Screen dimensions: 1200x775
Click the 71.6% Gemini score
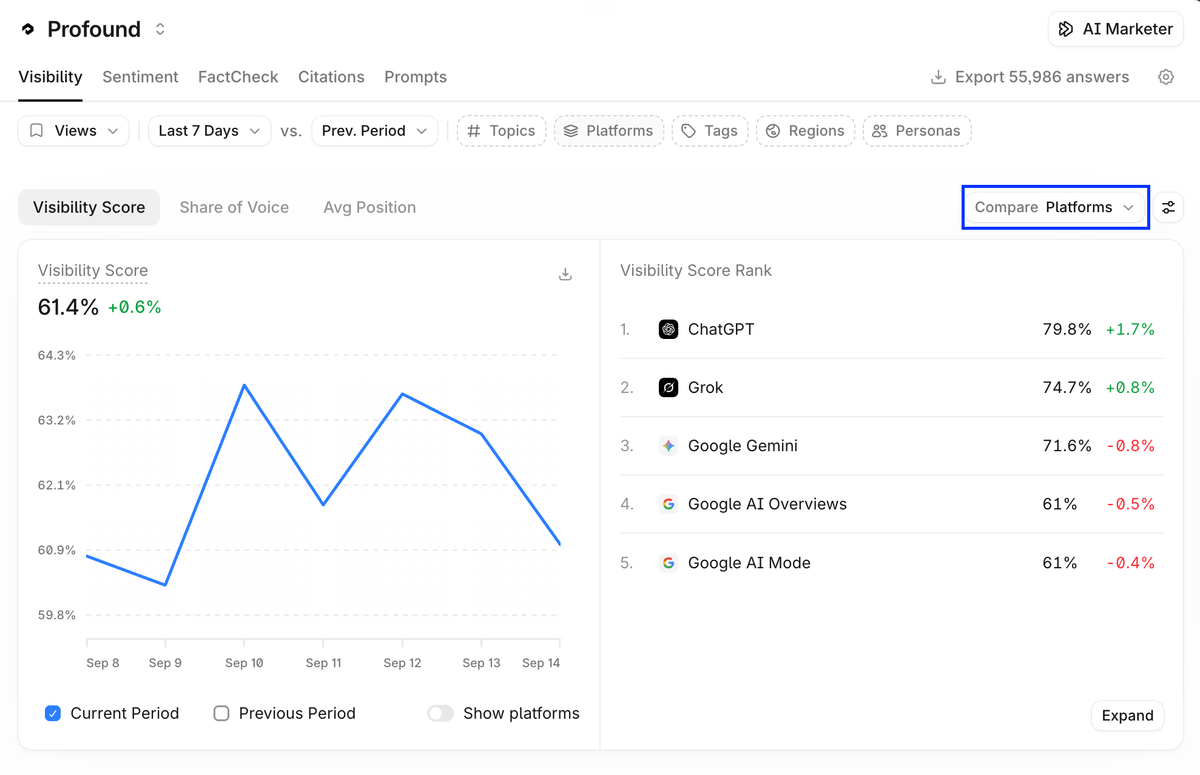pos(1067,446)
